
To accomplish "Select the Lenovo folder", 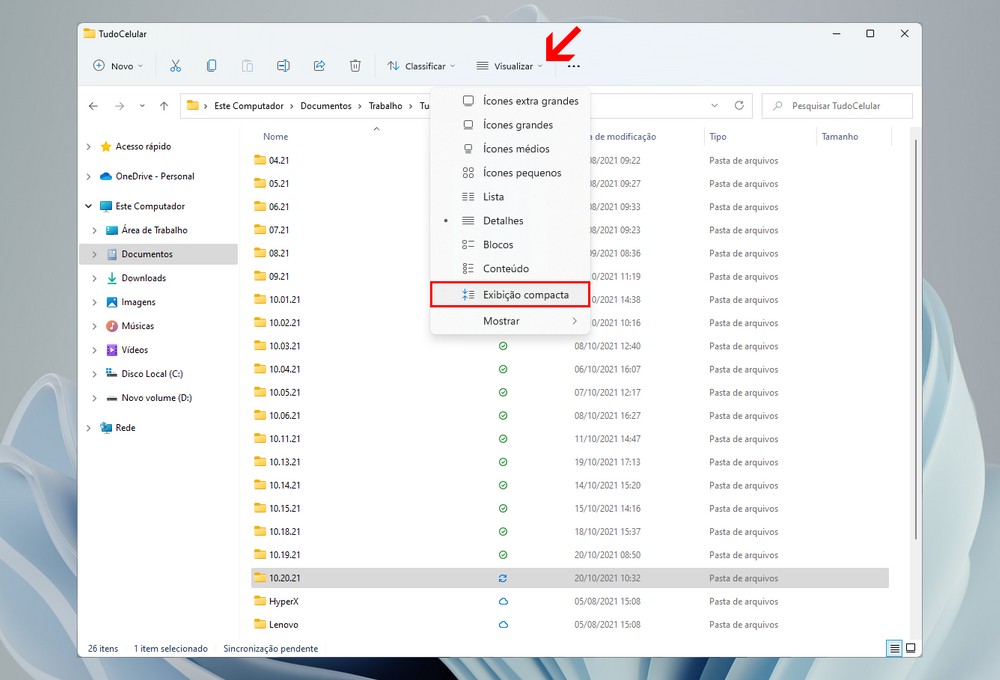I will (x=284, y=625).
